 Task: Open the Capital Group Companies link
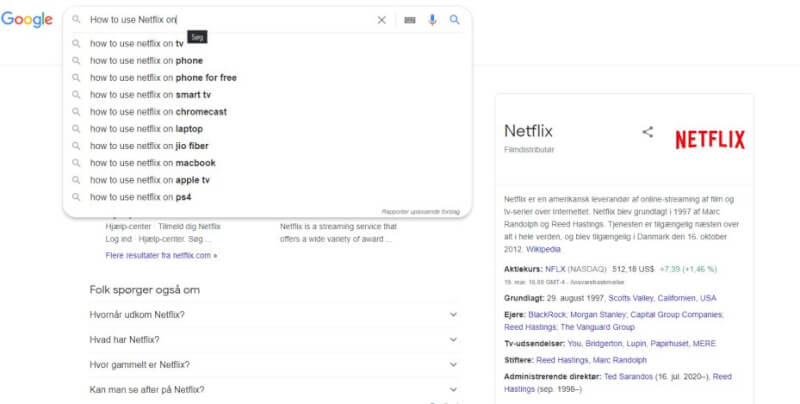tap(677, 315)
